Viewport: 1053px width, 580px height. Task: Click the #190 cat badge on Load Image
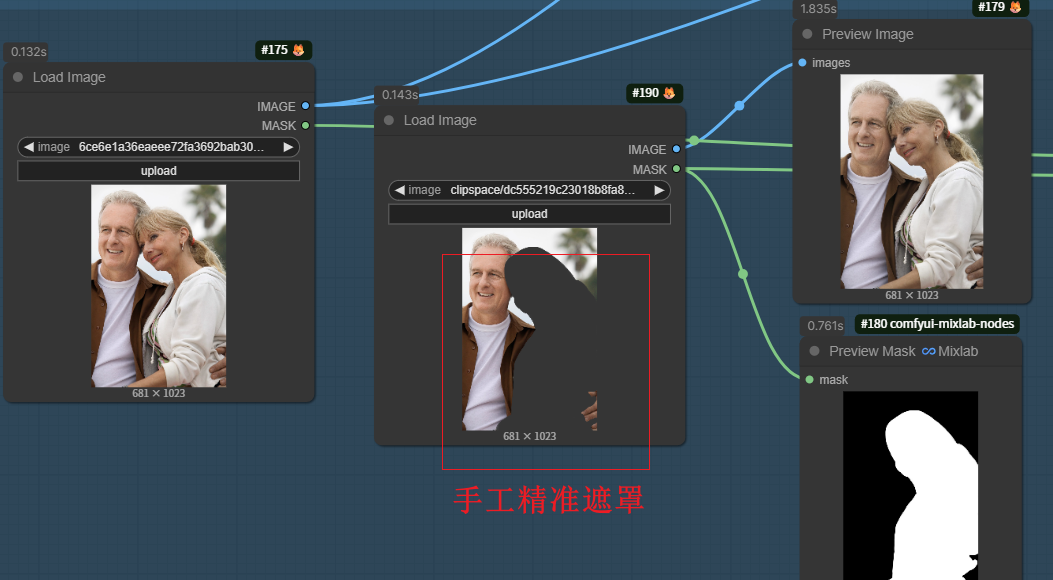653,92
